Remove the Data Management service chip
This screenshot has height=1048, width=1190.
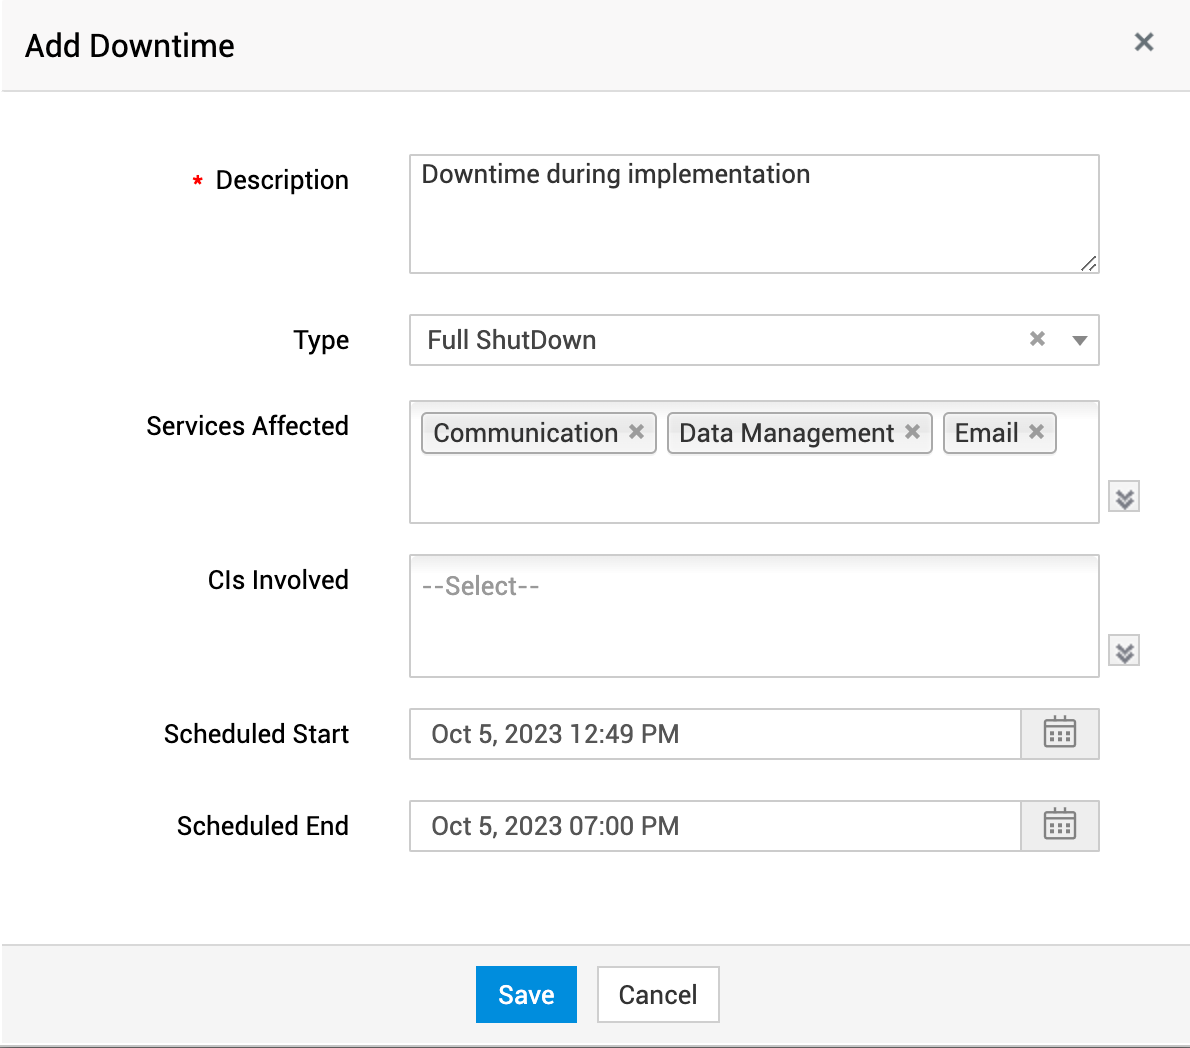click(x=911, y=432)
